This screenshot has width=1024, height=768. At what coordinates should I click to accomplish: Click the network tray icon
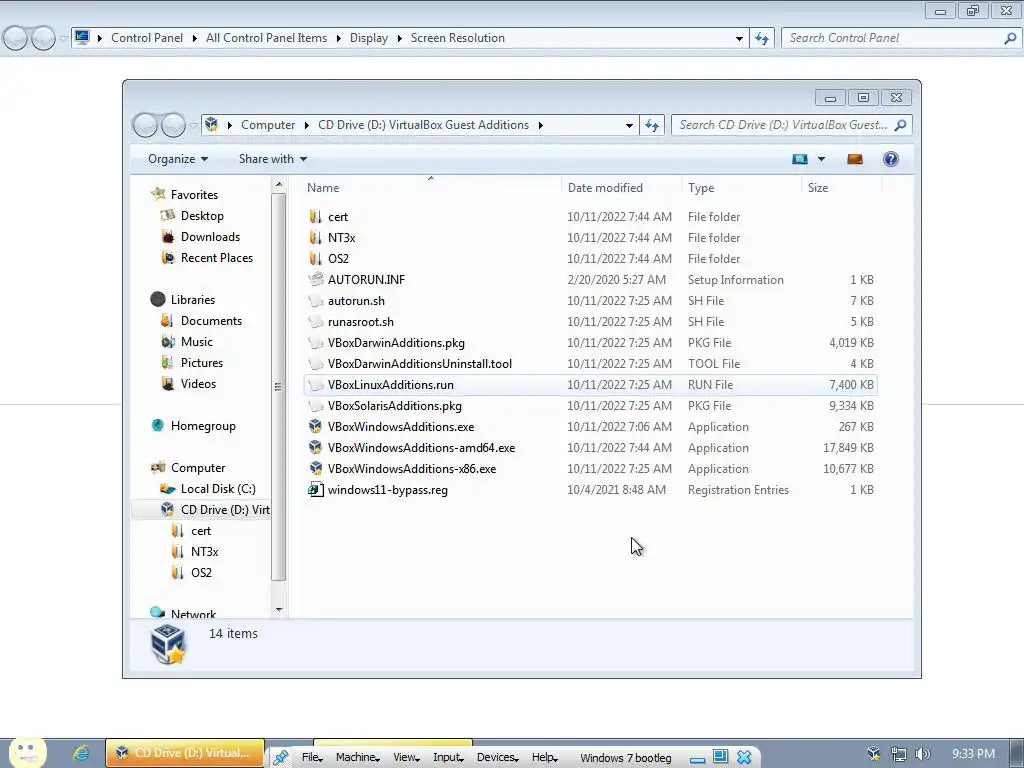(899, 754)
